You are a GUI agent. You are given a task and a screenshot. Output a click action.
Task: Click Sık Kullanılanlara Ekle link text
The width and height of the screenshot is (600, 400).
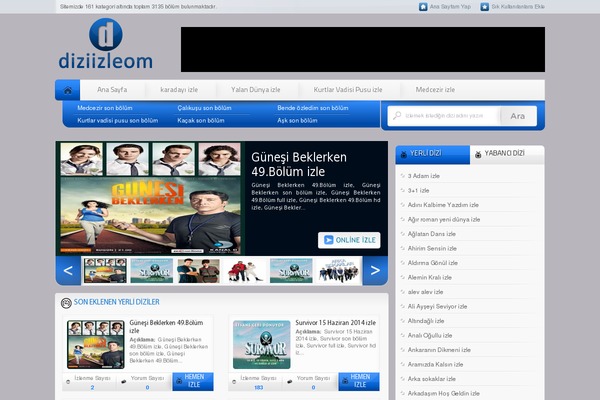(518, 7)
